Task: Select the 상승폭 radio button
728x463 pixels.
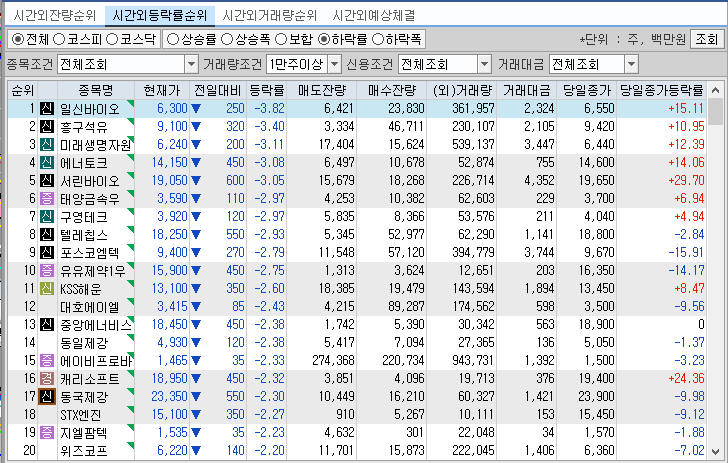Action: point(227,39)
